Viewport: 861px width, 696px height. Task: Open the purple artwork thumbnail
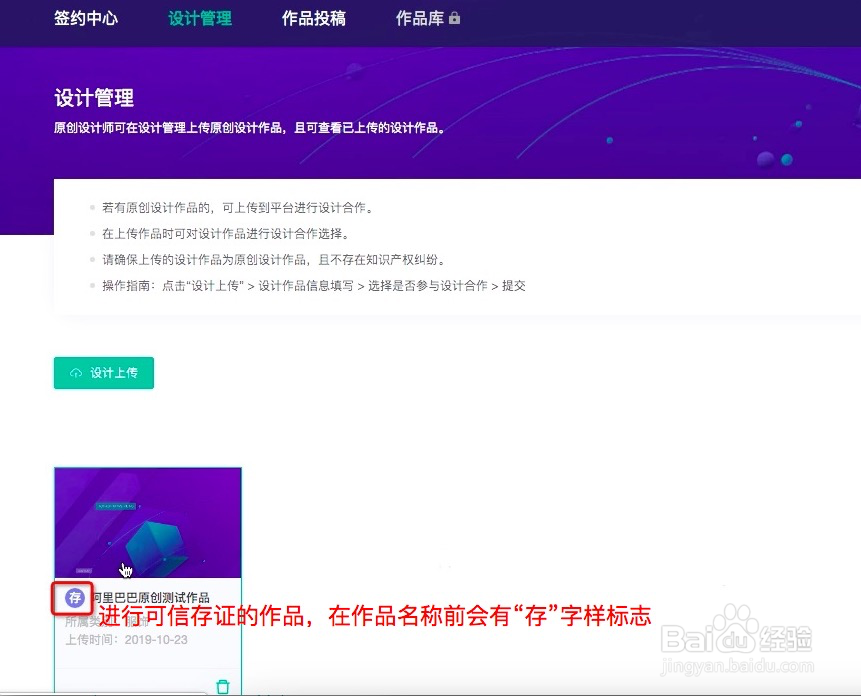tap(148, 523)
